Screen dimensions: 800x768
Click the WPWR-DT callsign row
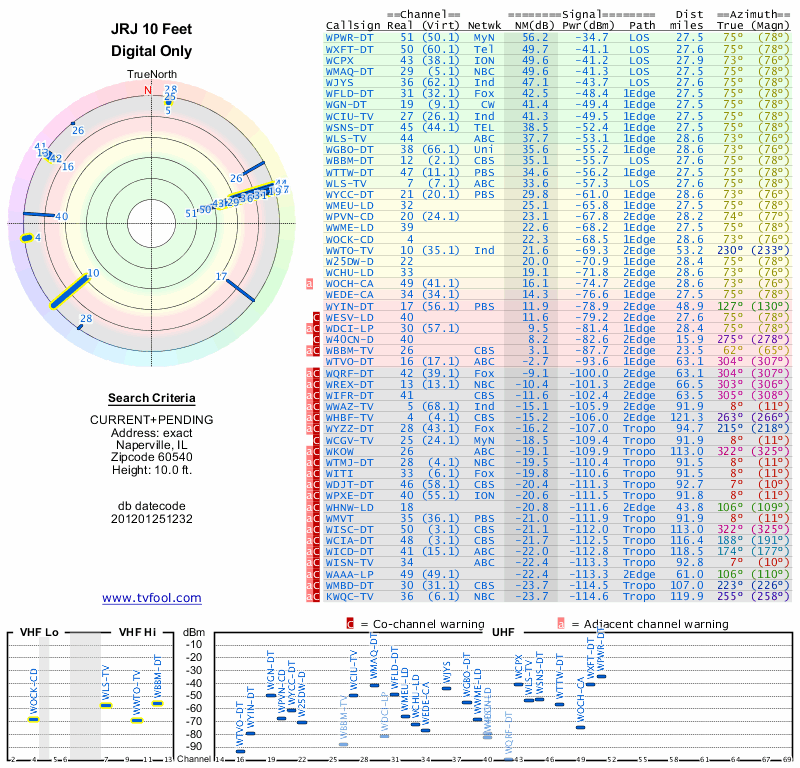coord(558,38)
